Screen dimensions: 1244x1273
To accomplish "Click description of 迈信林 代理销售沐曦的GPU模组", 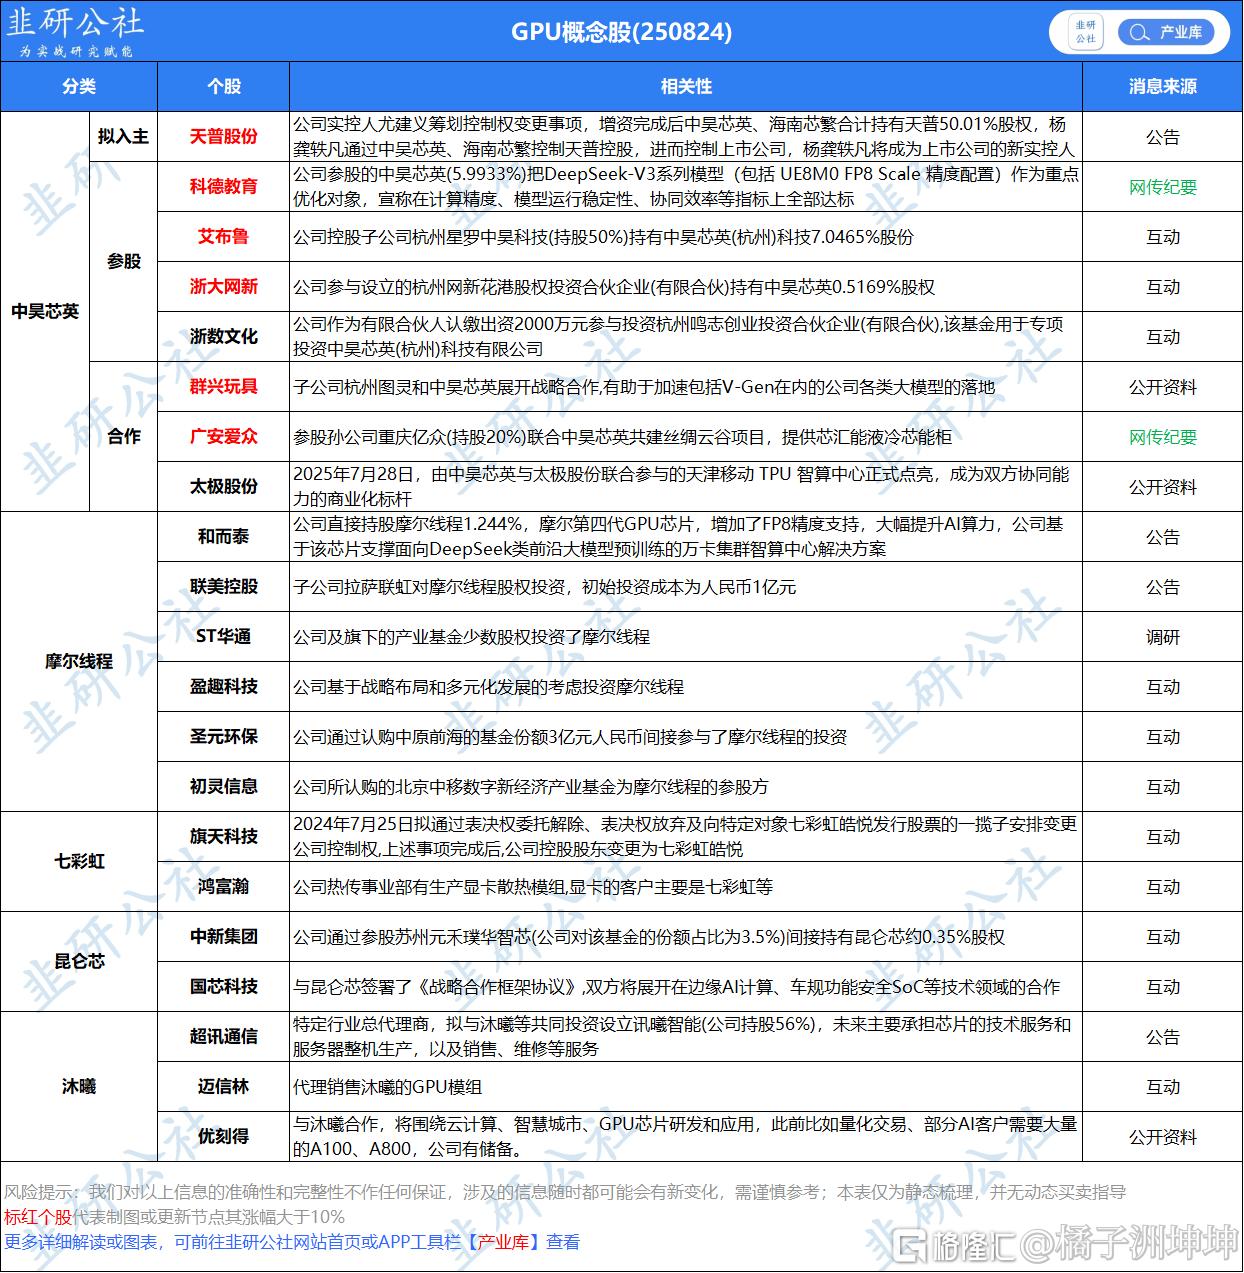I will pos(388,1087).
